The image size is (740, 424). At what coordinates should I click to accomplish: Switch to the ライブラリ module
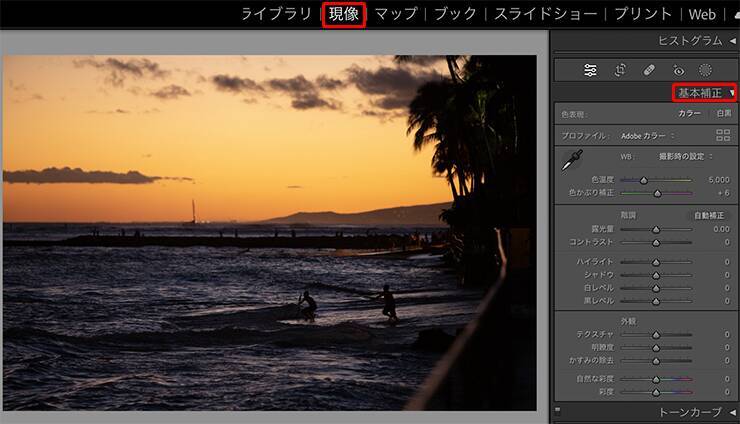pos(276,14)
